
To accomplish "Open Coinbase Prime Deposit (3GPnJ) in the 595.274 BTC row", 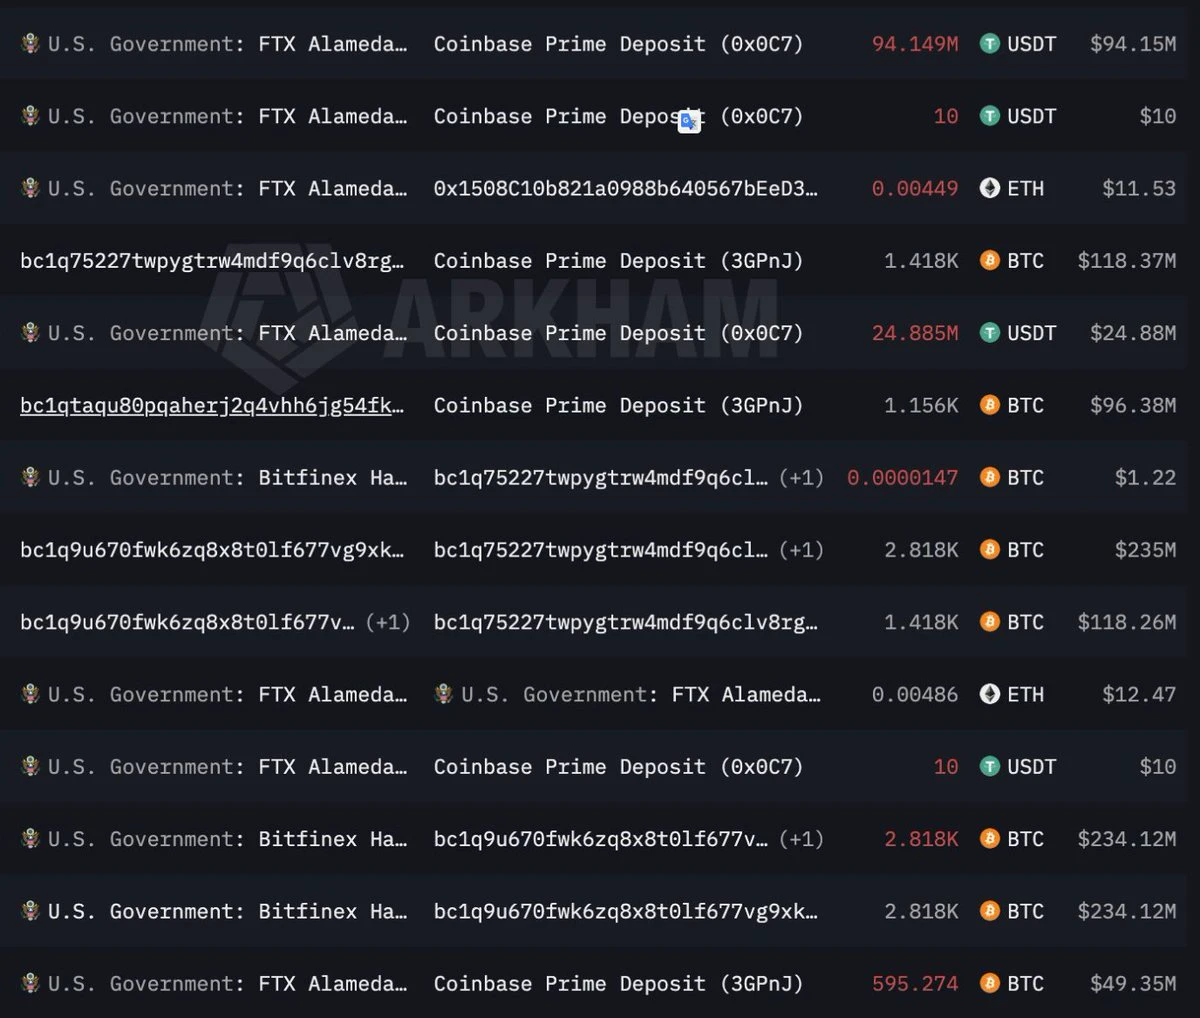I will (618, 984).
